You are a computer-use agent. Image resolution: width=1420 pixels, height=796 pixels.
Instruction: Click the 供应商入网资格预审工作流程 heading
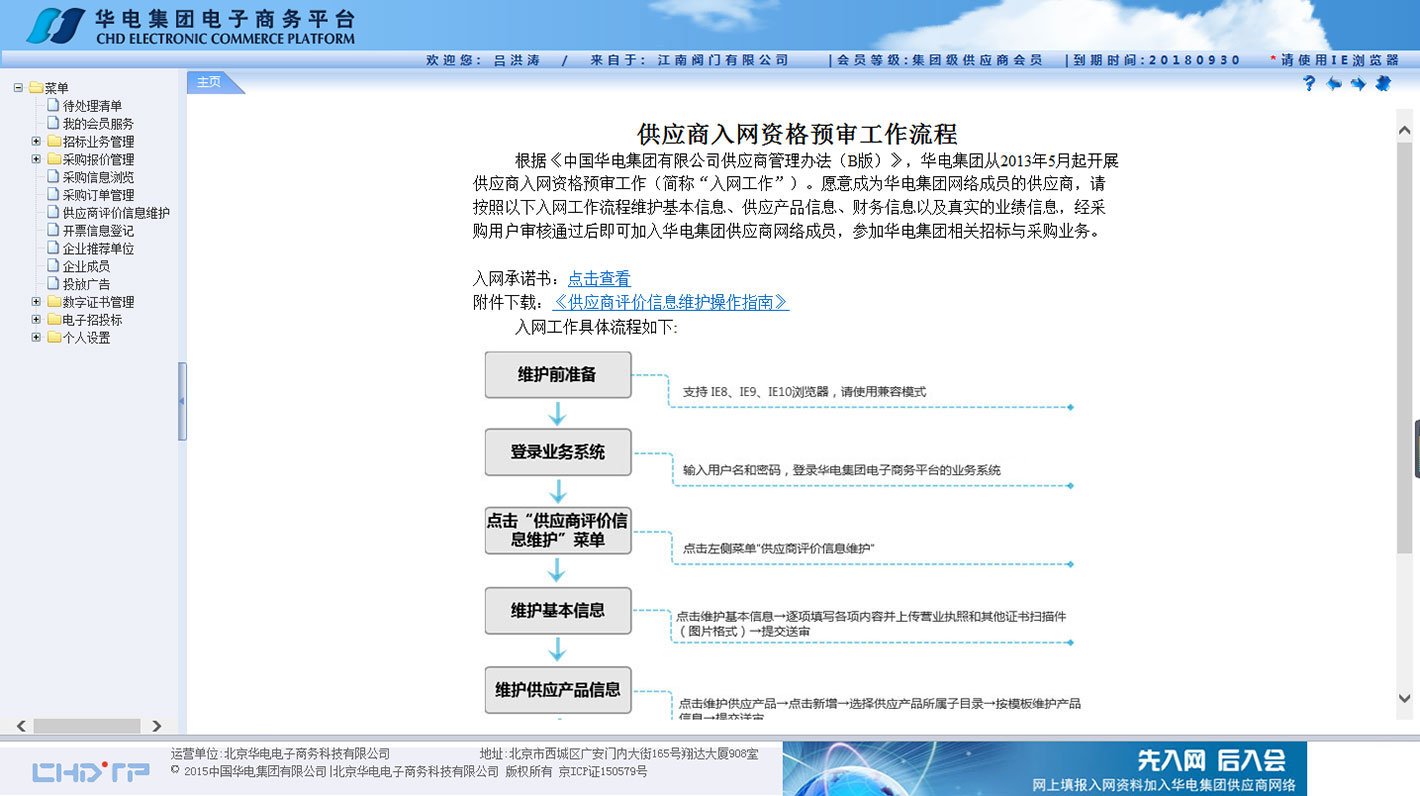click(797, 134)
